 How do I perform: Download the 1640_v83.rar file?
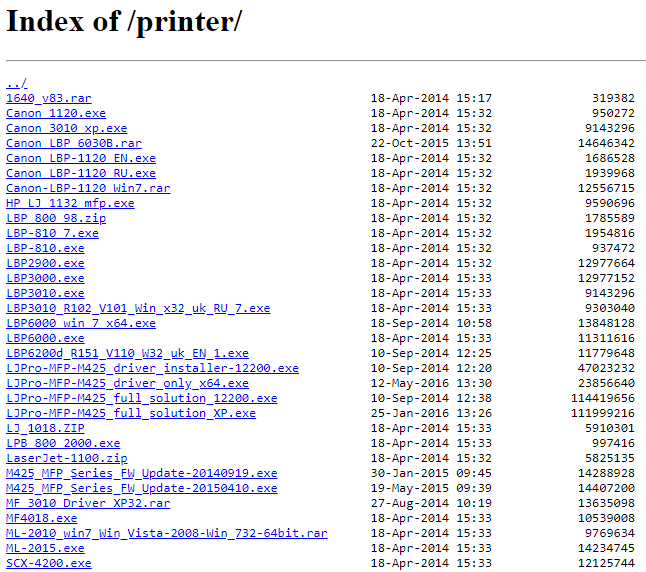click(x=48, y=98)
